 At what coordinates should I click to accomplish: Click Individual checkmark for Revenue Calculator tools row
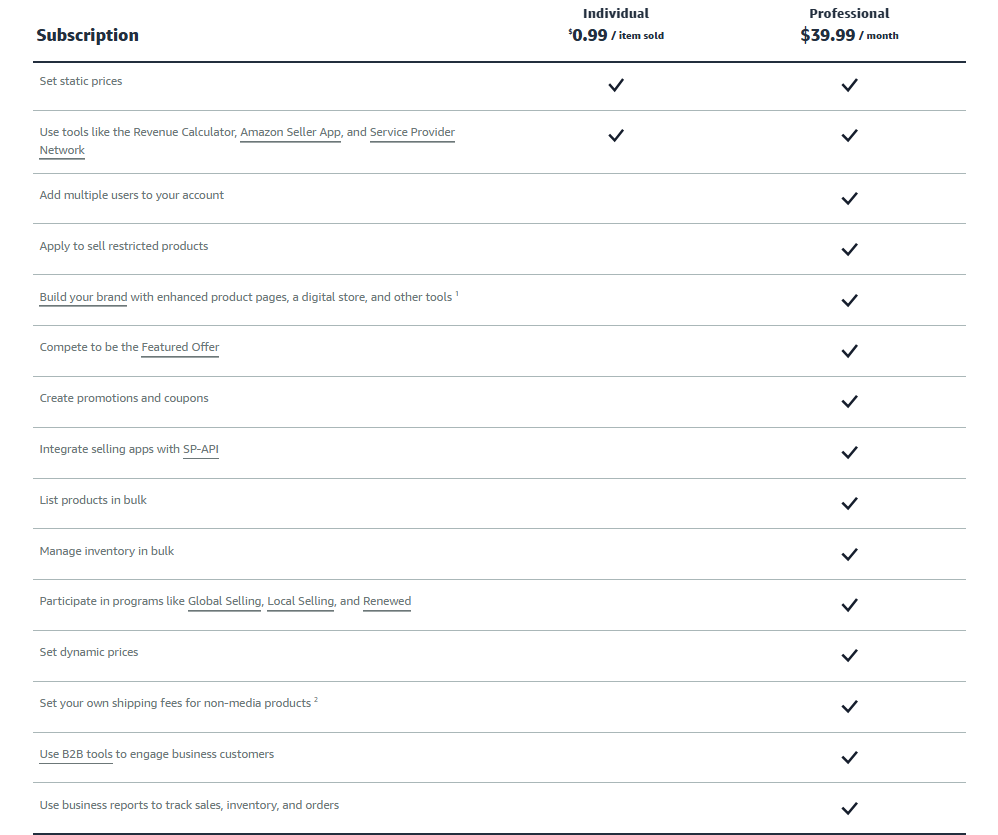pos(616,135)
